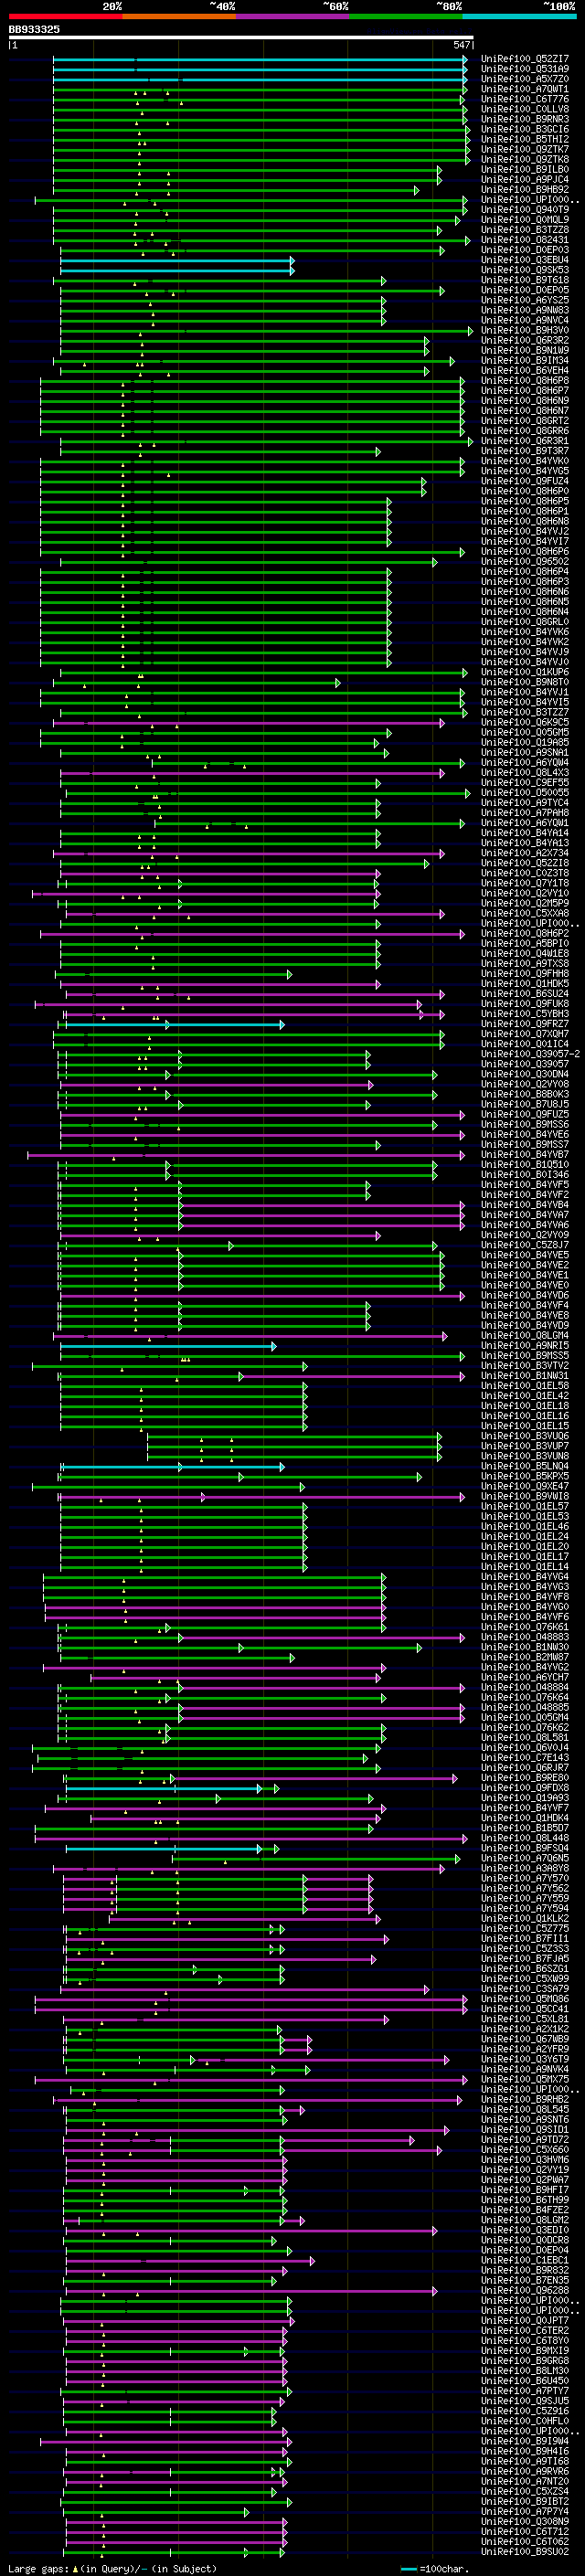Viewport: 585px width, 2576px height.
Task: Open the UniRef100_B1Q510 hit
Action: (x=524, y=1165)
